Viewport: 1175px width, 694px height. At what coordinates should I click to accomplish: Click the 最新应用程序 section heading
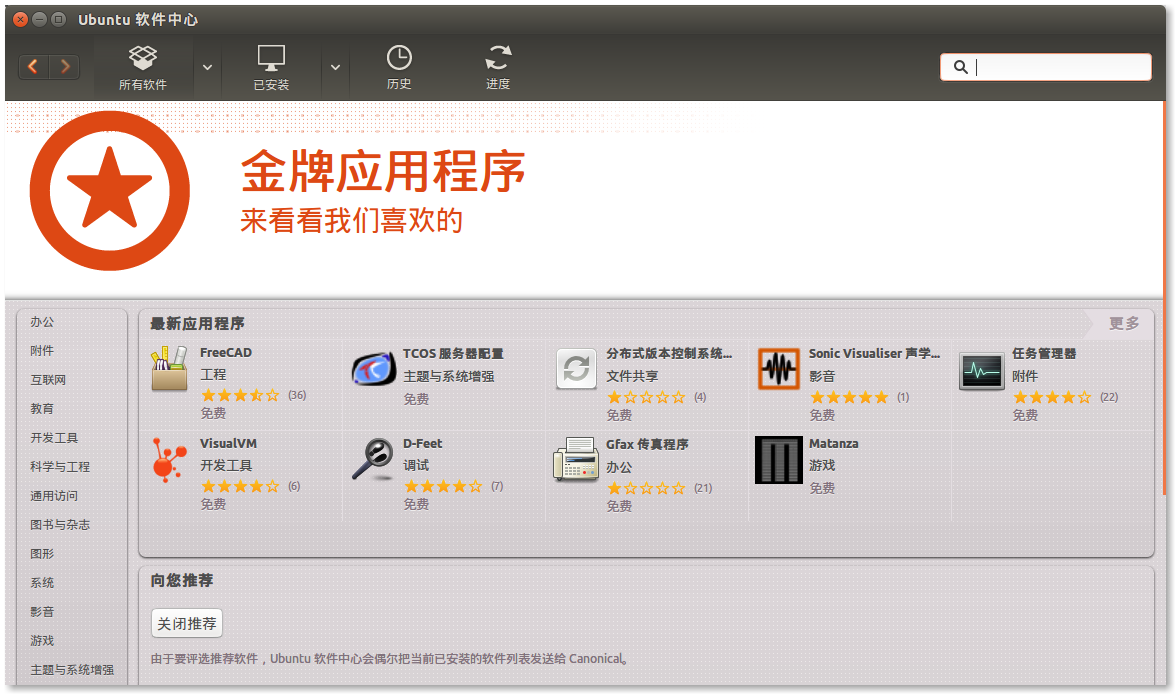pyautogui.click(x=197, y=323)
